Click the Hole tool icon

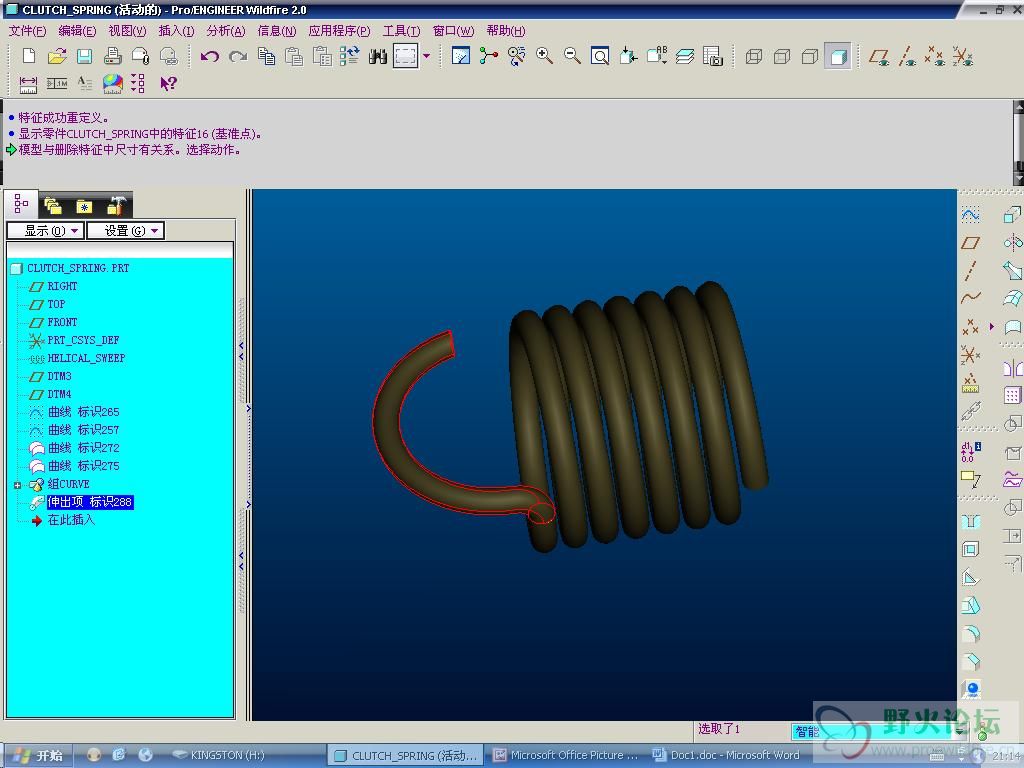click(x=970, y=521)
